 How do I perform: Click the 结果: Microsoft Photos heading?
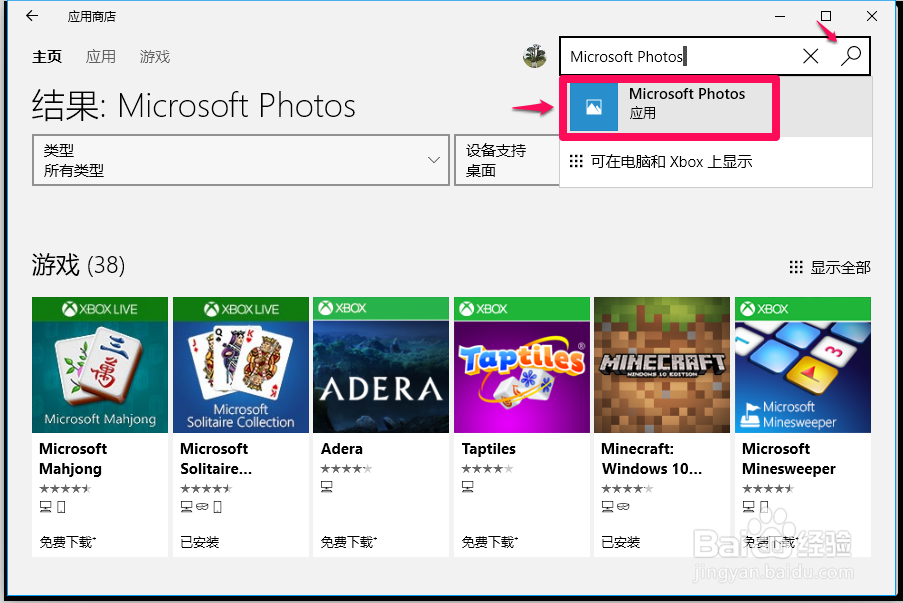click(194, 105)
